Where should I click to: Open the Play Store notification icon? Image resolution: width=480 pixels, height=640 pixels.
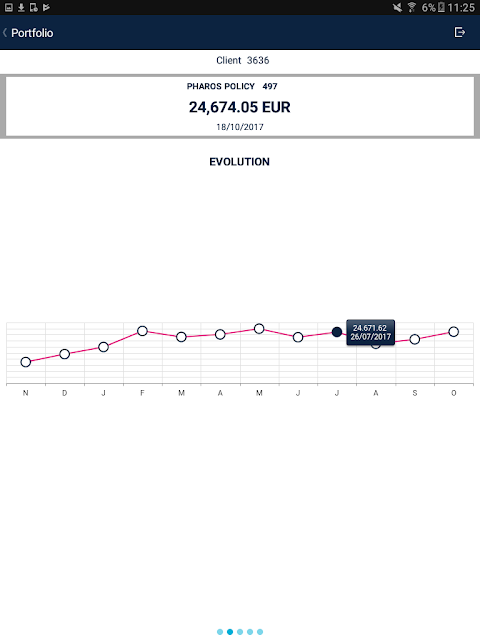click(x=47, y=7)
